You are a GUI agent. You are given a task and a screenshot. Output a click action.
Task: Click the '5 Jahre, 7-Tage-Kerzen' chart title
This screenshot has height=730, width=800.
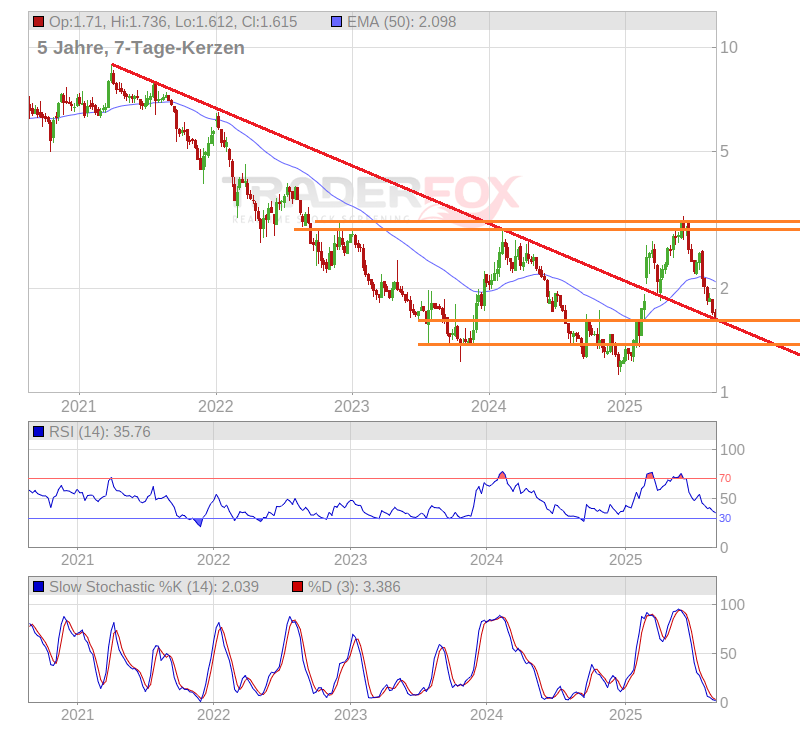[x=140, y=47]
